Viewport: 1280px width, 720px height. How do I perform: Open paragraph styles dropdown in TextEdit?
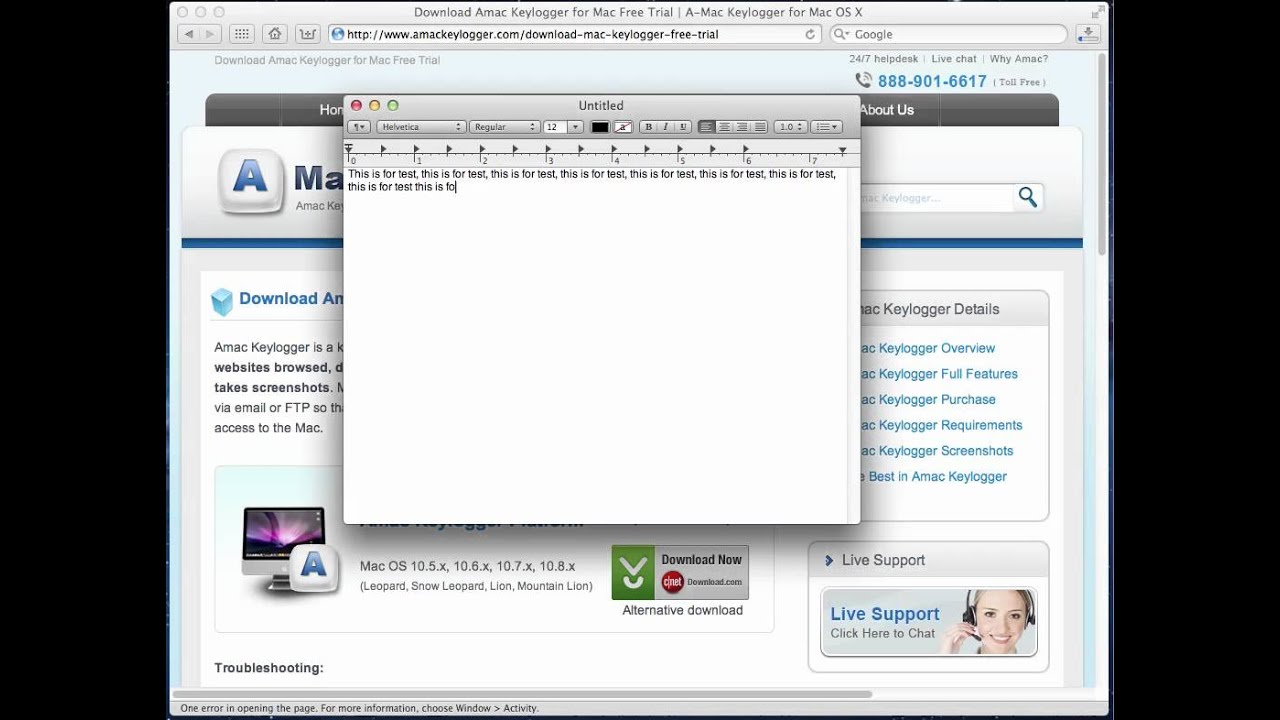coord(359,127)
